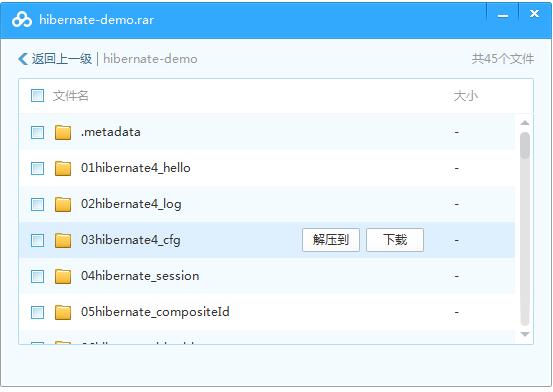Viewport: 553px width, 392px height.
Task: Click the scrollbar up arrow
Action: pos(525,123)
